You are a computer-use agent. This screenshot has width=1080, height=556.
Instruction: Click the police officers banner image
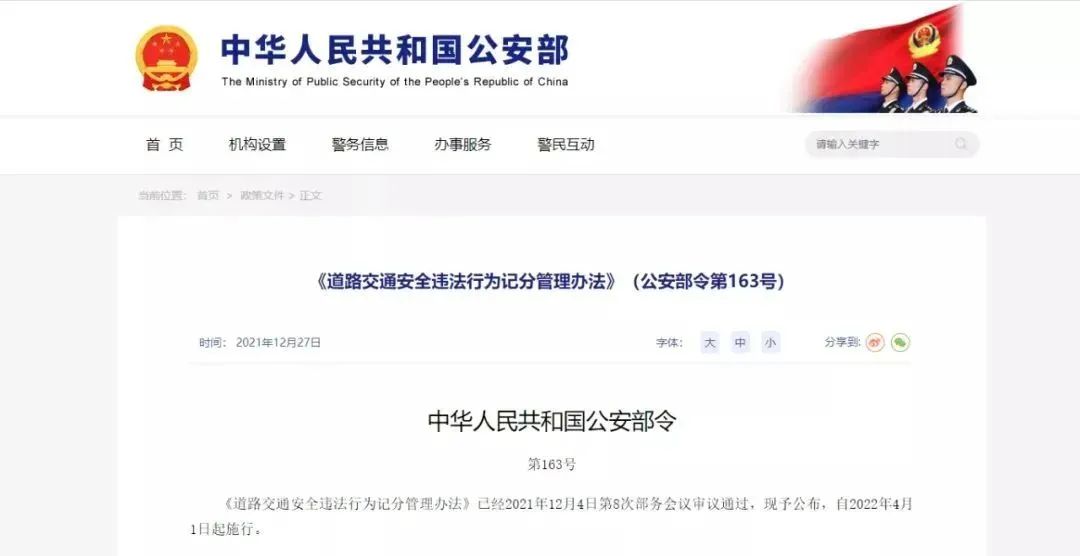coord(887,59)
